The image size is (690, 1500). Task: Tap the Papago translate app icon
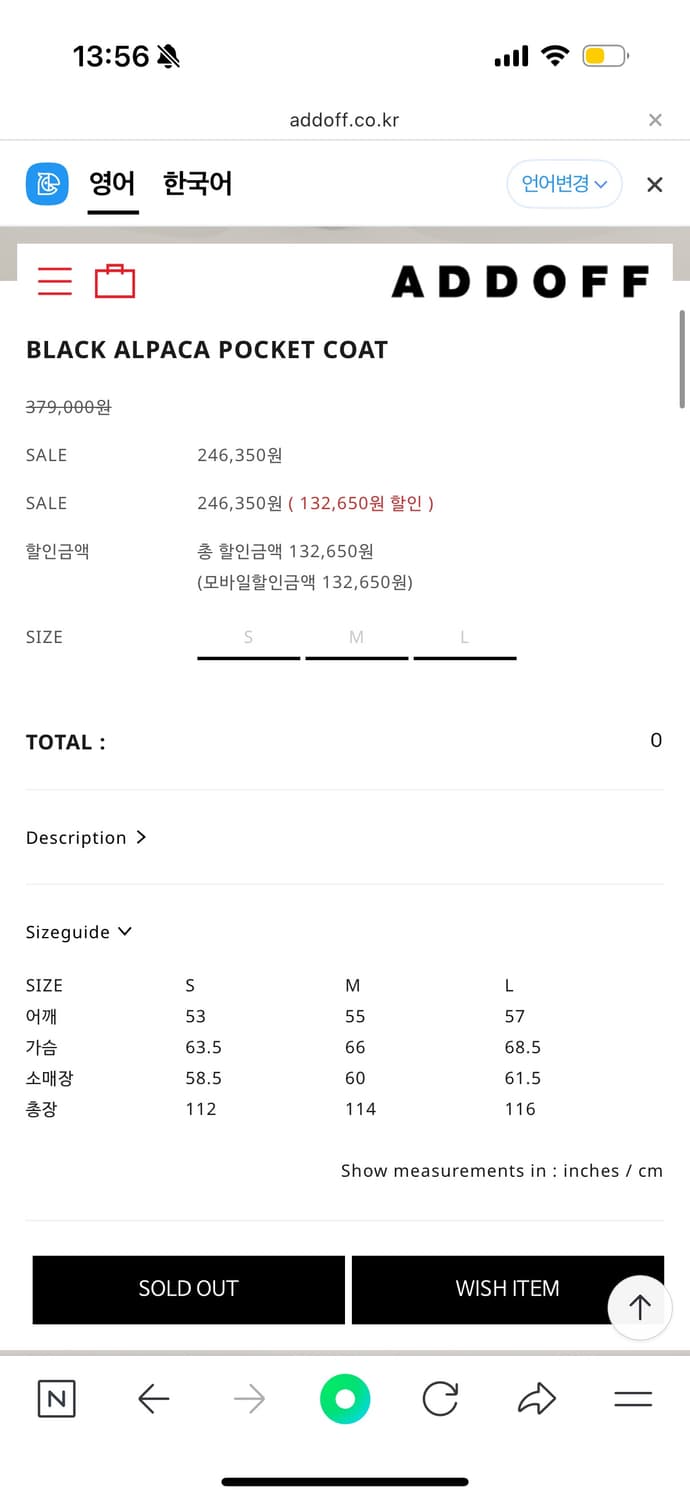click(x=47, y=184)
